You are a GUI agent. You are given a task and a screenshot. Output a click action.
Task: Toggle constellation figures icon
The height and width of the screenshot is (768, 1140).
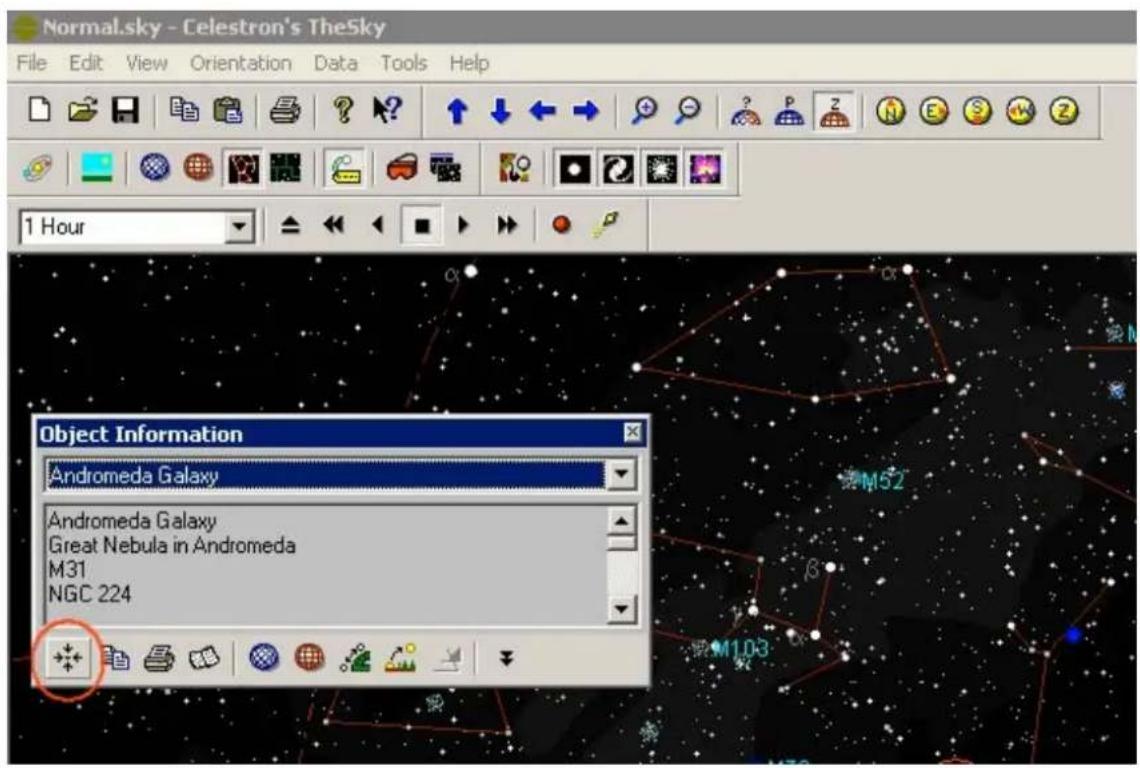[243, 169]
